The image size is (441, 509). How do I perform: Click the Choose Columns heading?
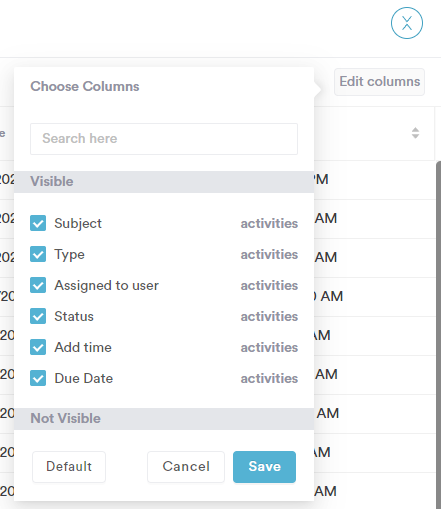[x=85, y=86]
